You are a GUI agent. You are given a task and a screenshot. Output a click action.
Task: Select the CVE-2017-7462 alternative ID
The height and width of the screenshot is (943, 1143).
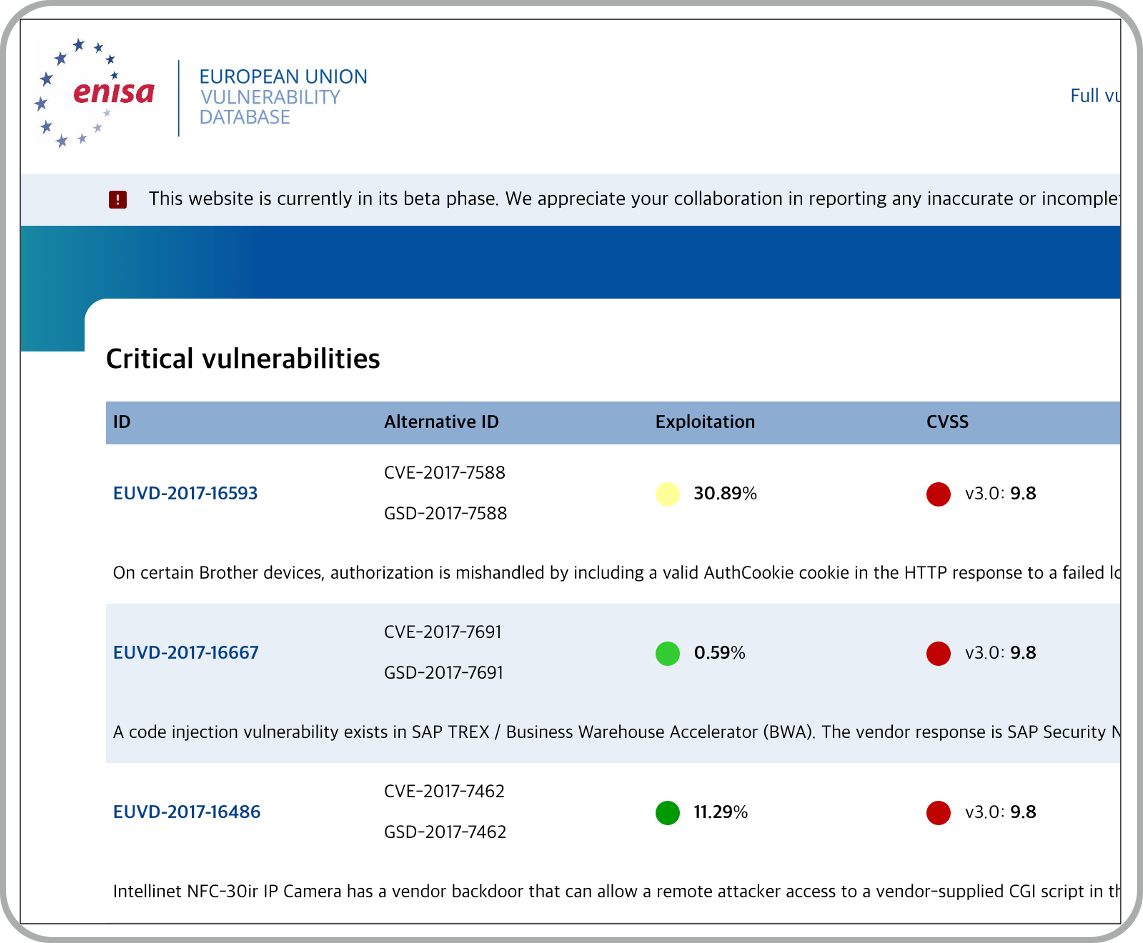pyautogui.click(x=445, y=791)
